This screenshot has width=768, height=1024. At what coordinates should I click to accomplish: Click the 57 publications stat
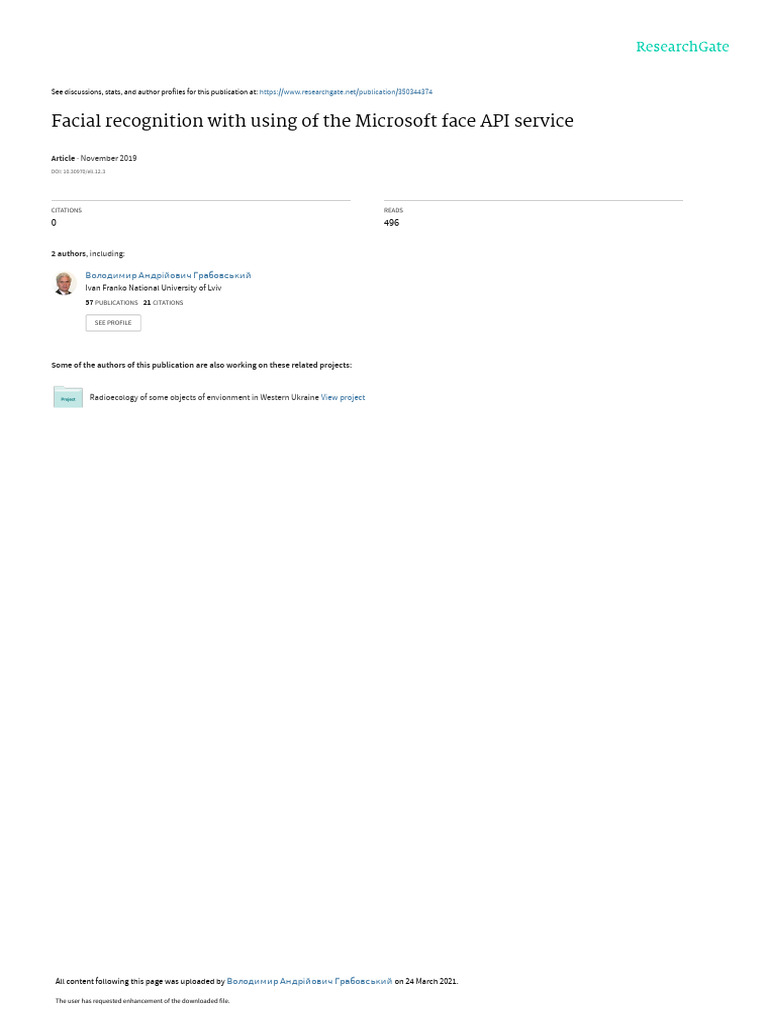point(111,303)
